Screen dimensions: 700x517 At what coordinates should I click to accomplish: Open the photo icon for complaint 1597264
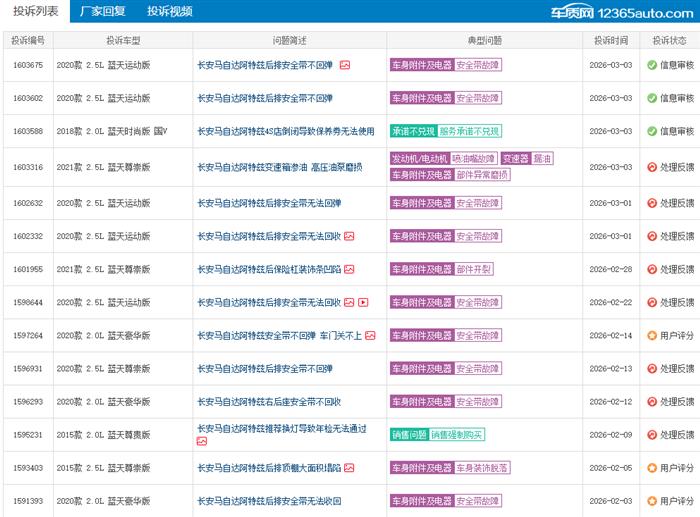click(x=370, y=335)
